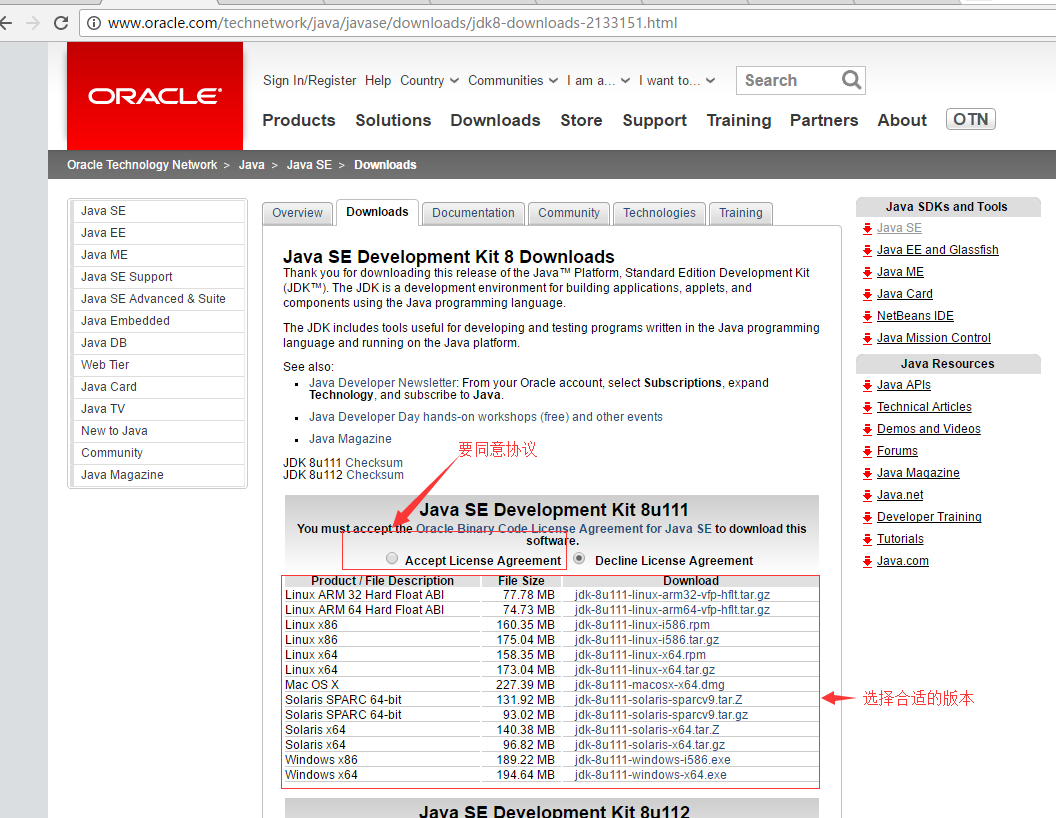This screenshot has height=818, width=1056.
Task: Open the Solutions menu
Action: point(393,120)
